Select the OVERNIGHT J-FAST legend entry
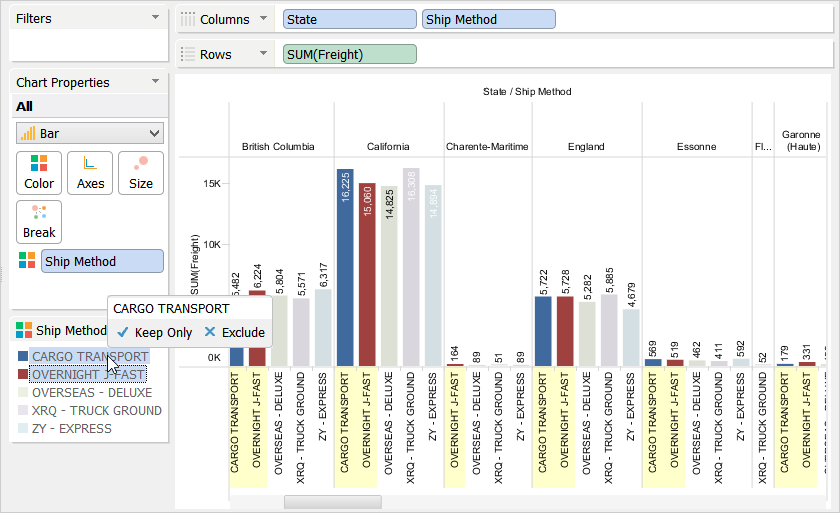Image resolution: width=840 pixels, height=513 pixels. point(88,375)
